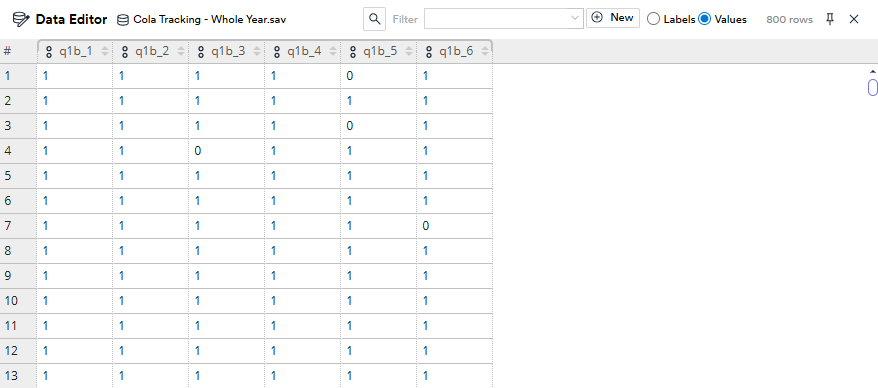The width and height of the screenshot is (878, 388).
Task: Click the row 8 q1b_3 cell
Action: click(x=227, y=251)
